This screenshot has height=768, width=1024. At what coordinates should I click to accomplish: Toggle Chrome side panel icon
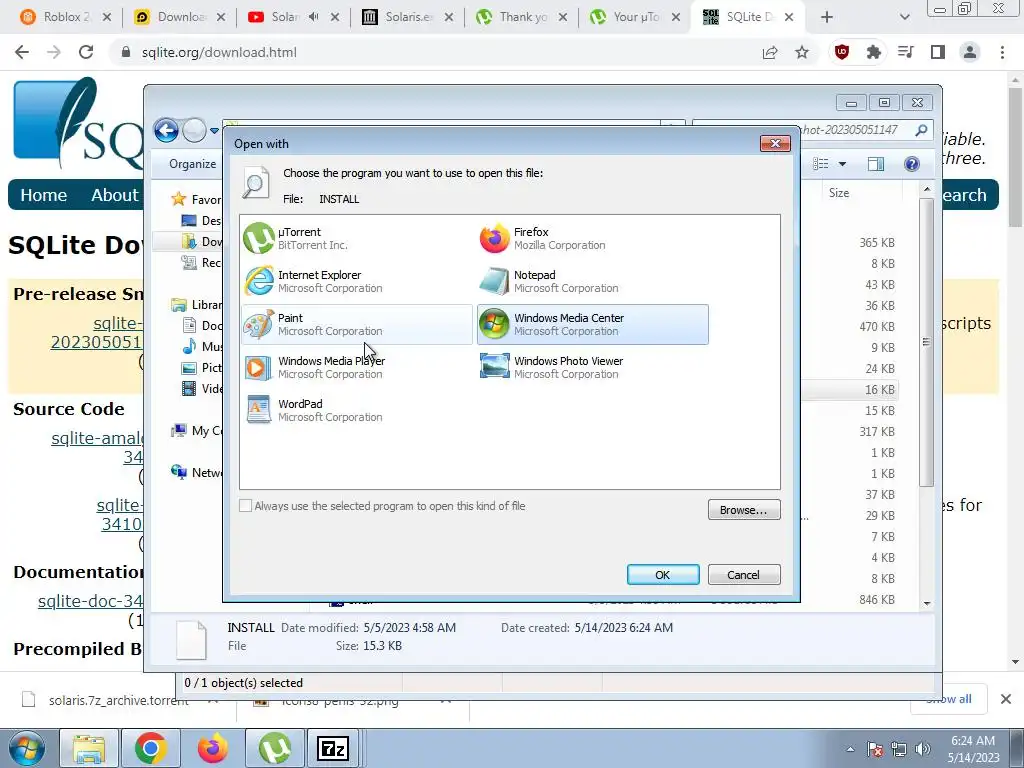coord(938,52)
